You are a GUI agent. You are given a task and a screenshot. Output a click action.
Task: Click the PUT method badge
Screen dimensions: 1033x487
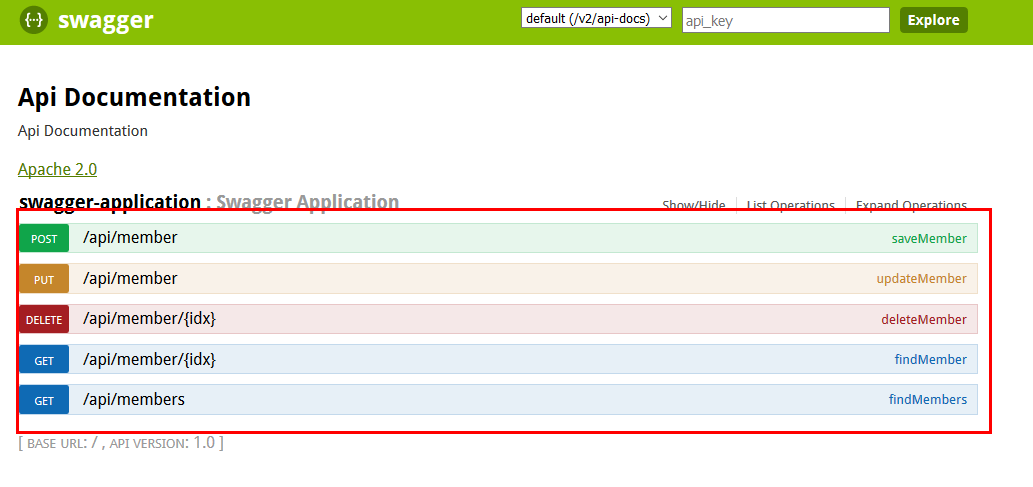[x=44, y=279]
